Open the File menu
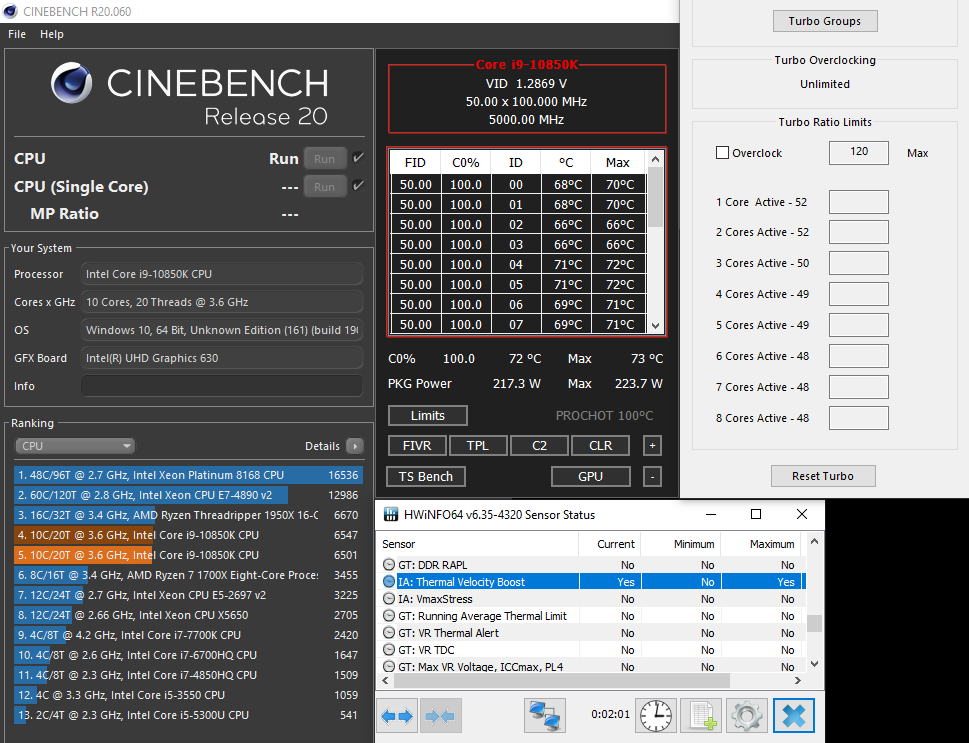This screenshot has height=743, width=969. click(x=17, y=34)
